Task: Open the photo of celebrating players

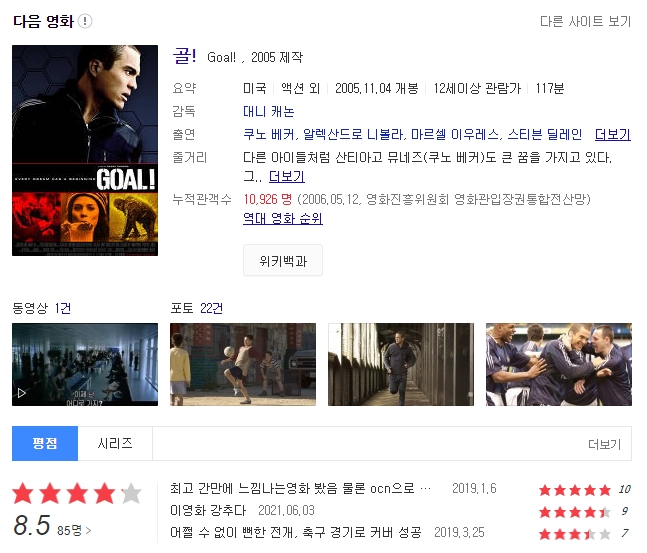Action: 559,364
